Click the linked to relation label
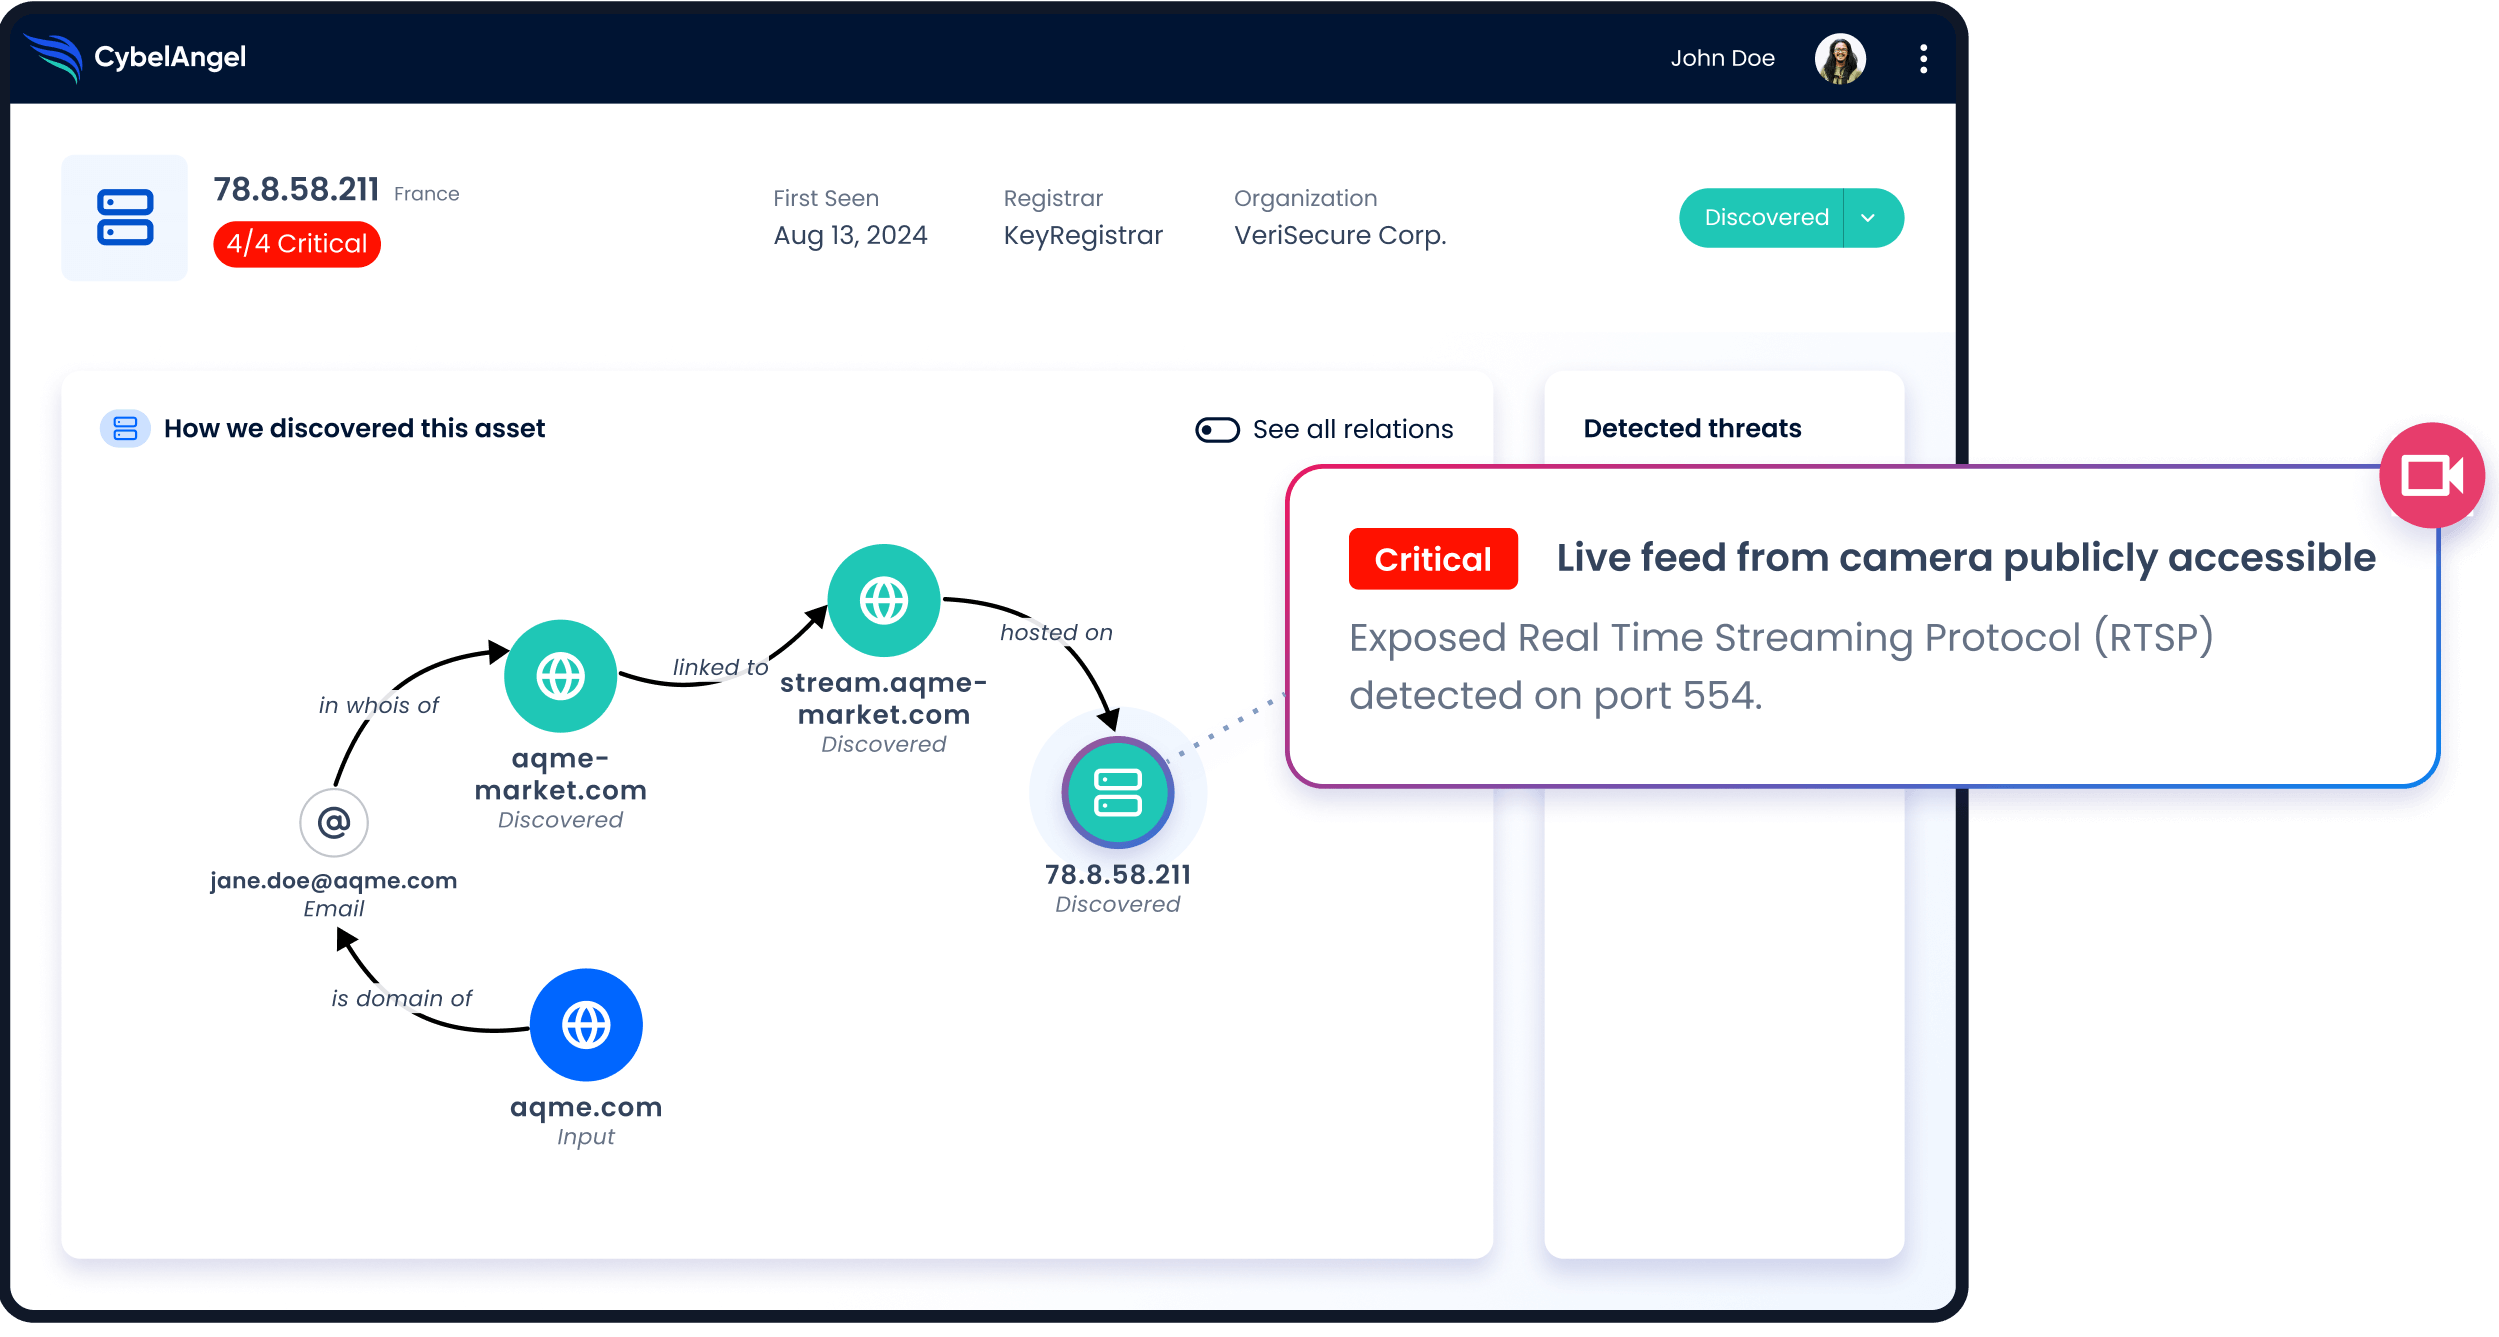This screenshot has width=2499, height=1337. [720, 667]
